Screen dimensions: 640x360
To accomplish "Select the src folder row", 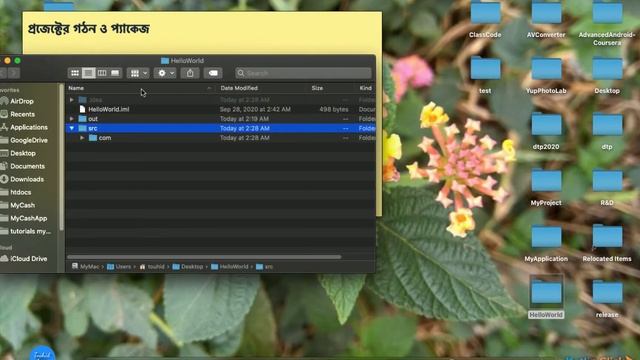I will click(220, 128).
